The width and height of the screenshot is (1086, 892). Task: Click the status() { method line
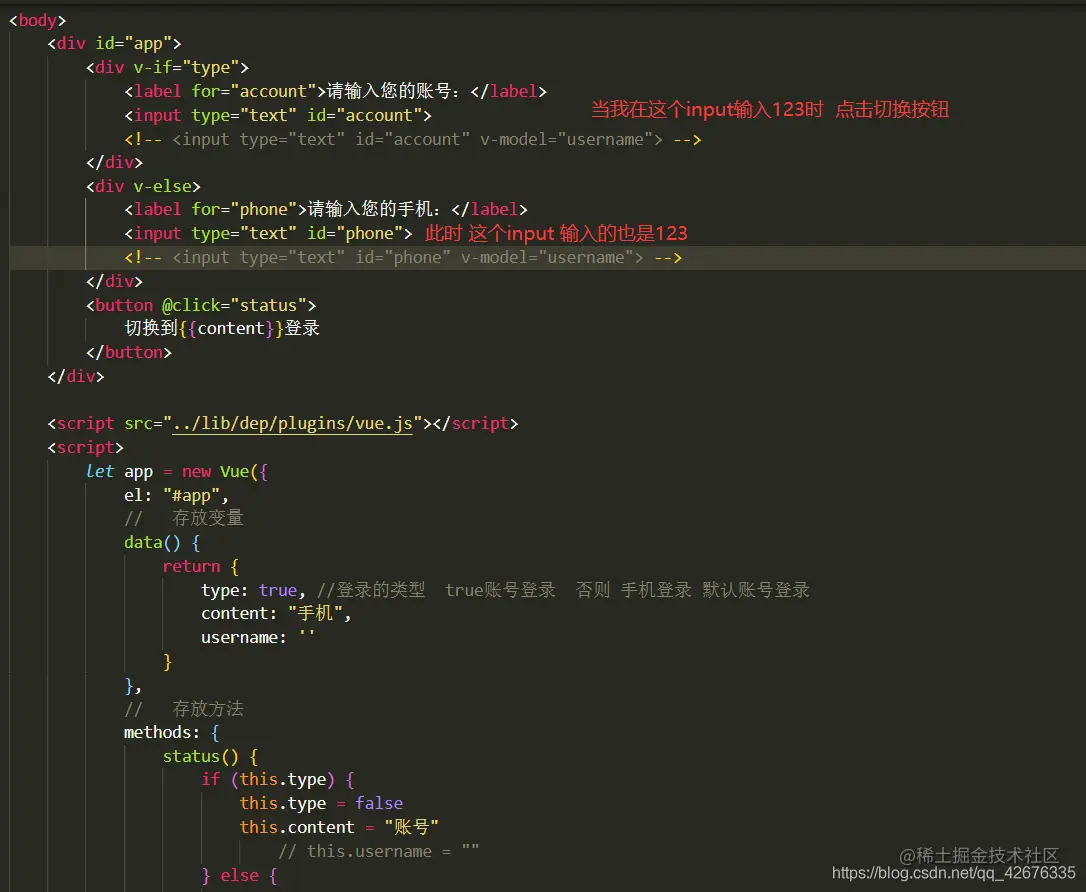click(x=211, y=756)
